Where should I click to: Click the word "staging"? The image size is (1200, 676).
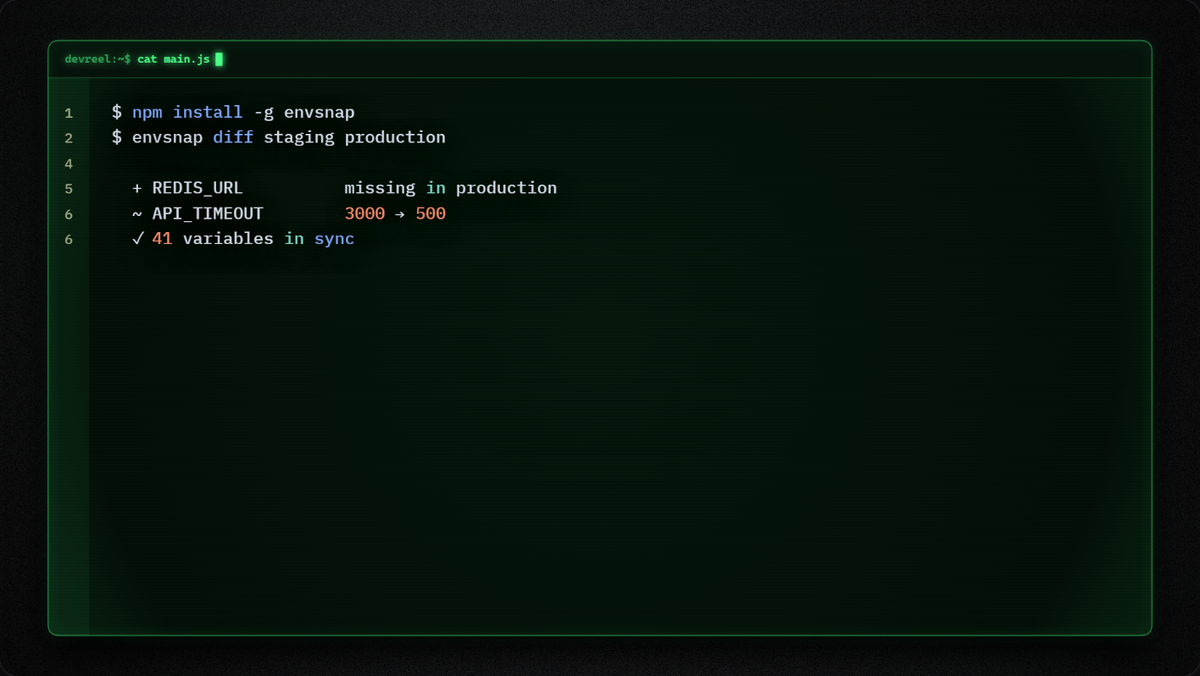tap(299, 137)
